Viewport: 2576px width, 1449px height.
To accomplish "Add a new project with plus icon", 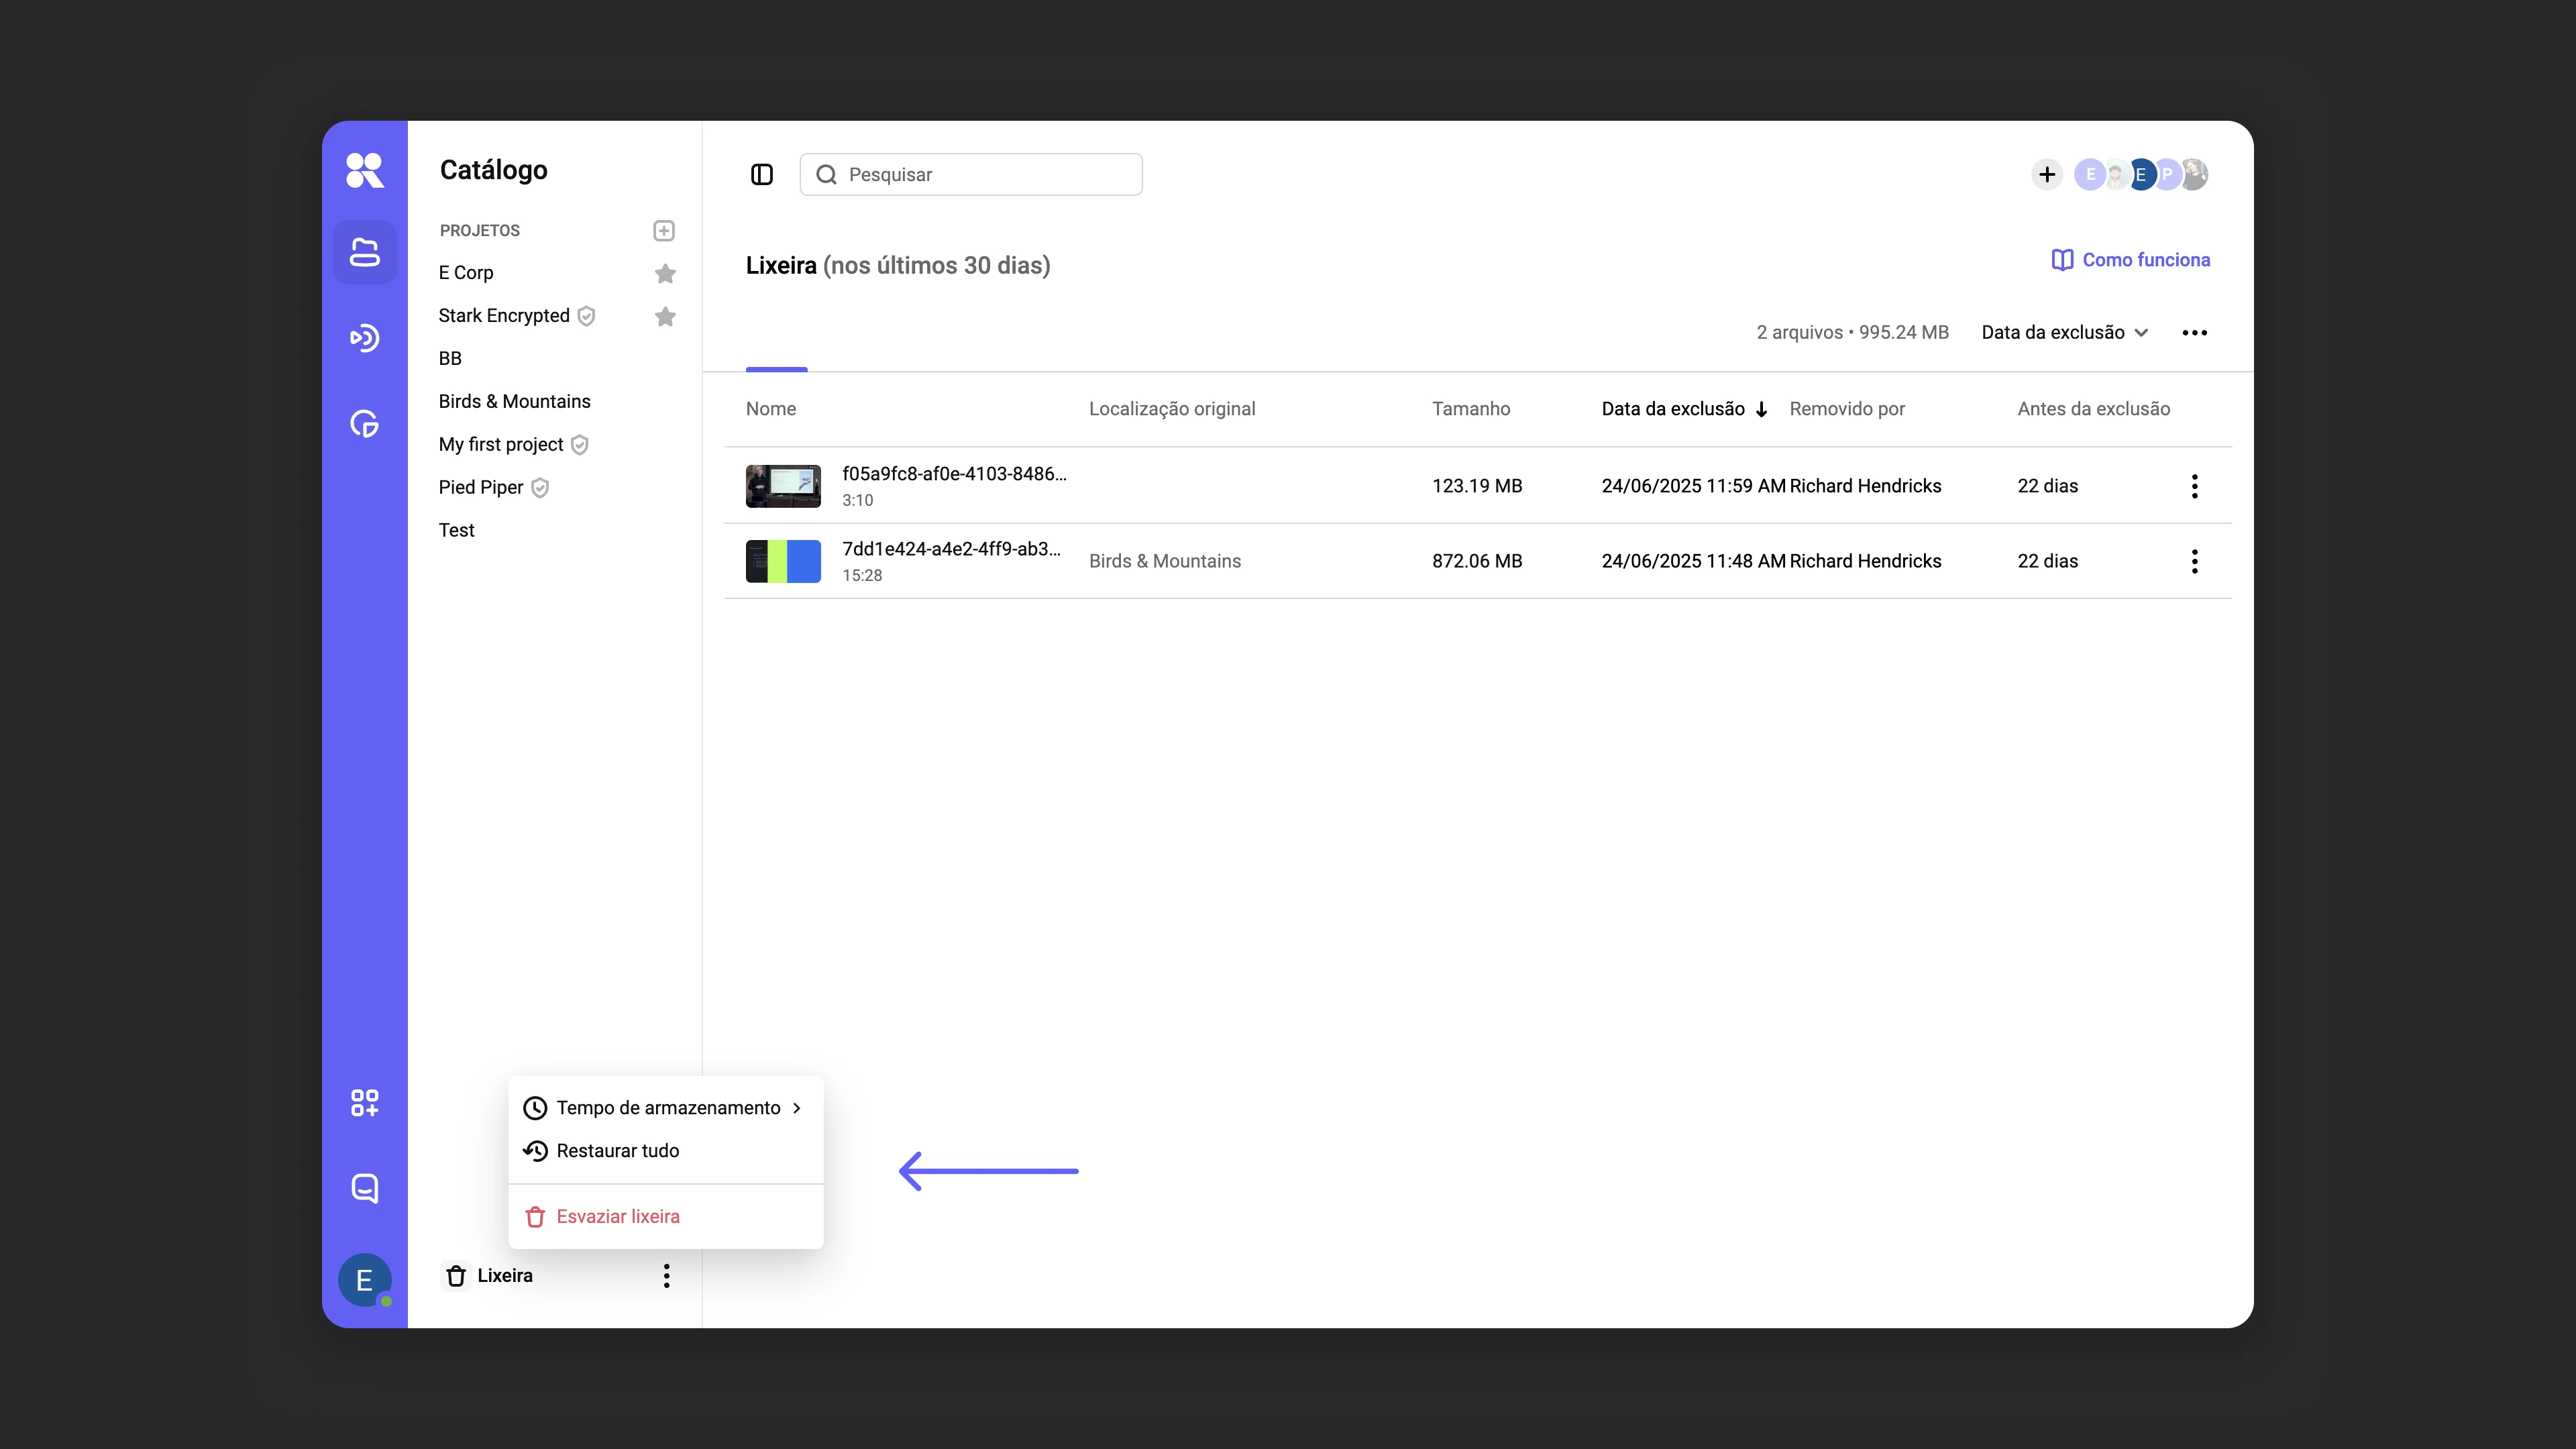I will (664, 231).
